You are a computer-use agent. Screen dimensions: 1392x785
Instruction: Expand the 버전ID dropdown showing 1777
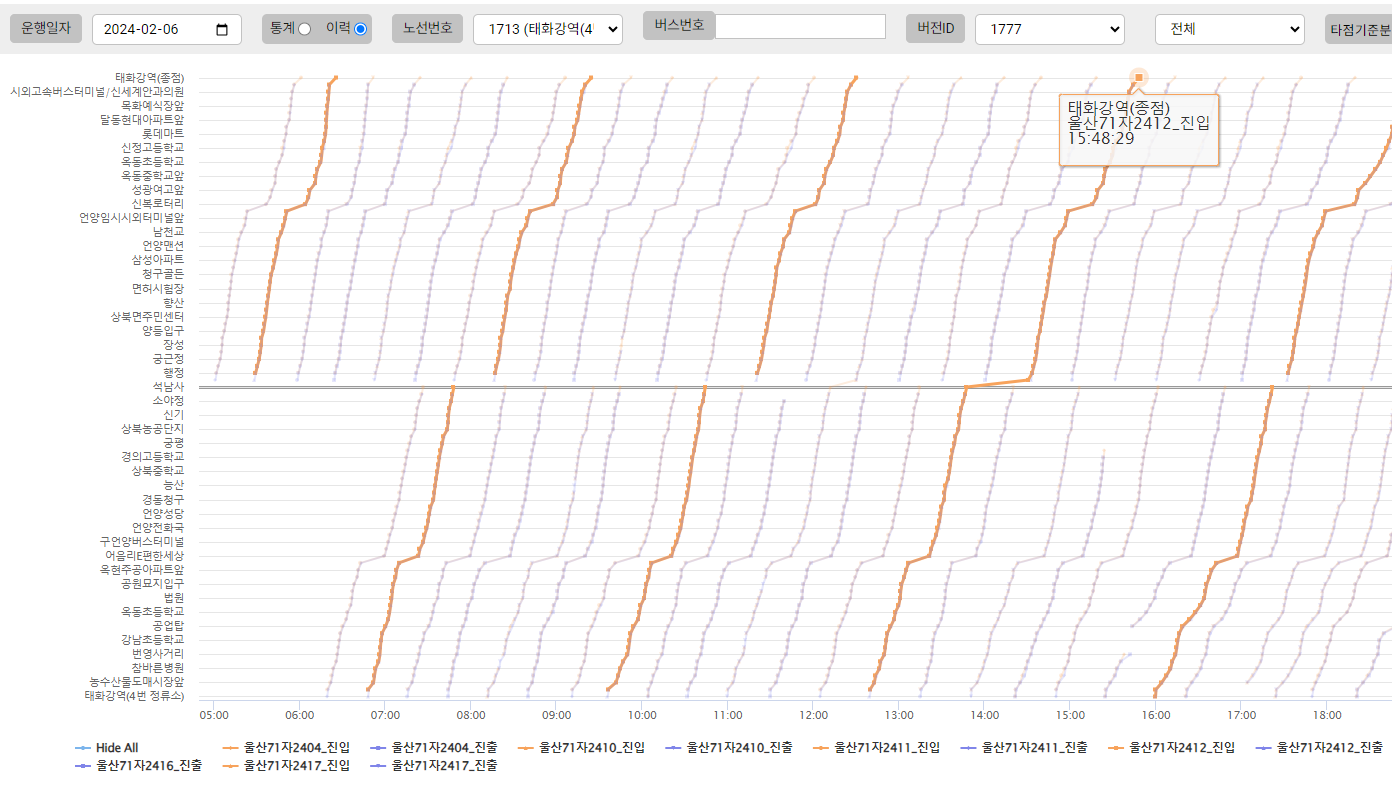click(1049, 29)
